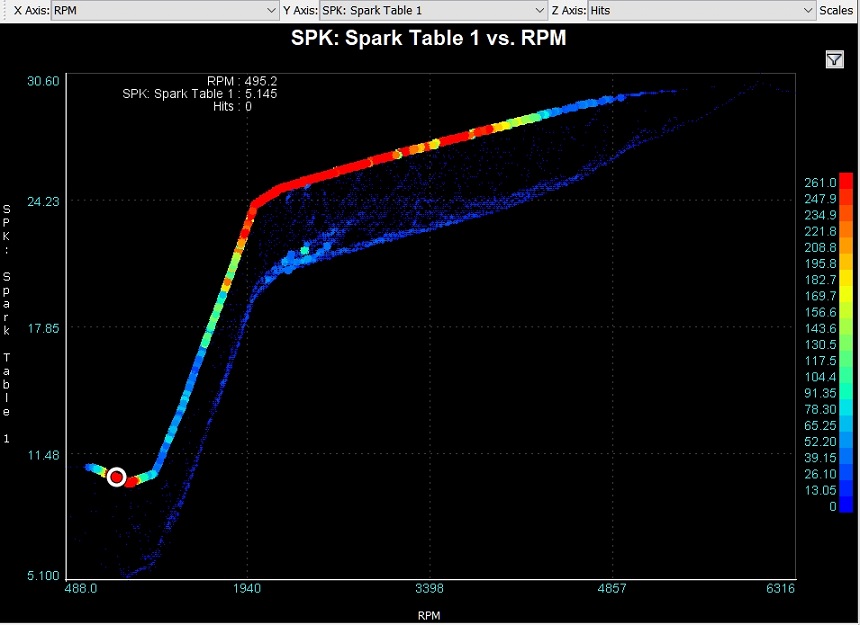
Task: Open the chart filter funnel icon
Action: (x=835, y=60)
